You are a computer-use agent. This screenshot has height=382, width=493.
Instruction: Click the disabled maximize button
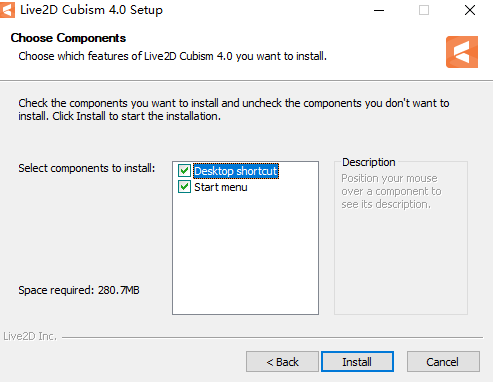pyautogui.click(x=424, y=10)
